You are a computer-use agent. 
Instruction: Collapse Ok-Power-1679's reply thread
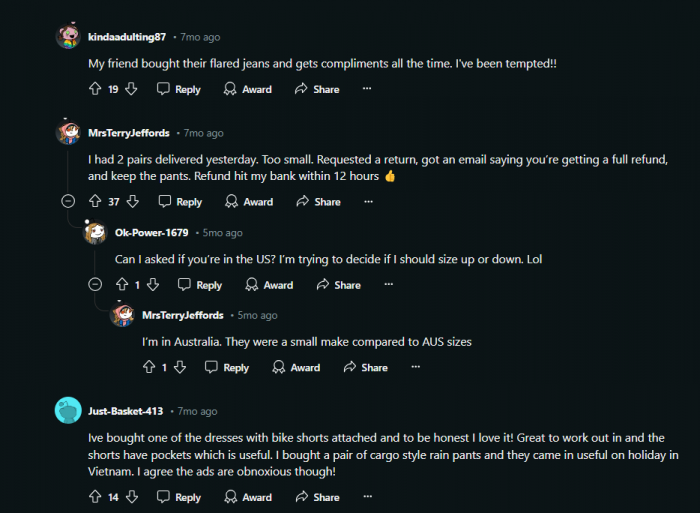[95, 285]
